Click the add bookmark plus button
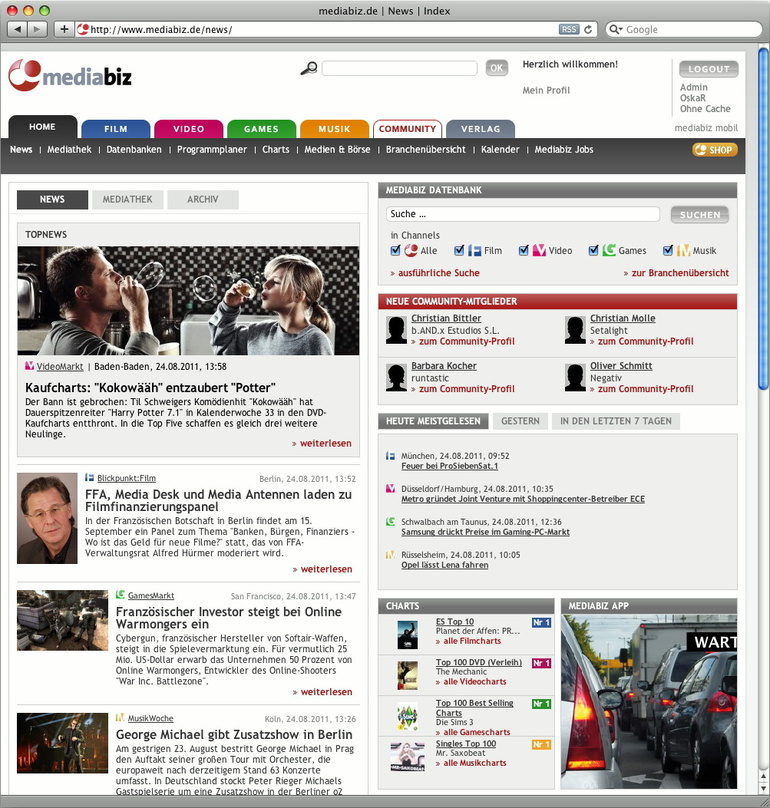Viewport: 770px width, 808px height. coord(64,29)
